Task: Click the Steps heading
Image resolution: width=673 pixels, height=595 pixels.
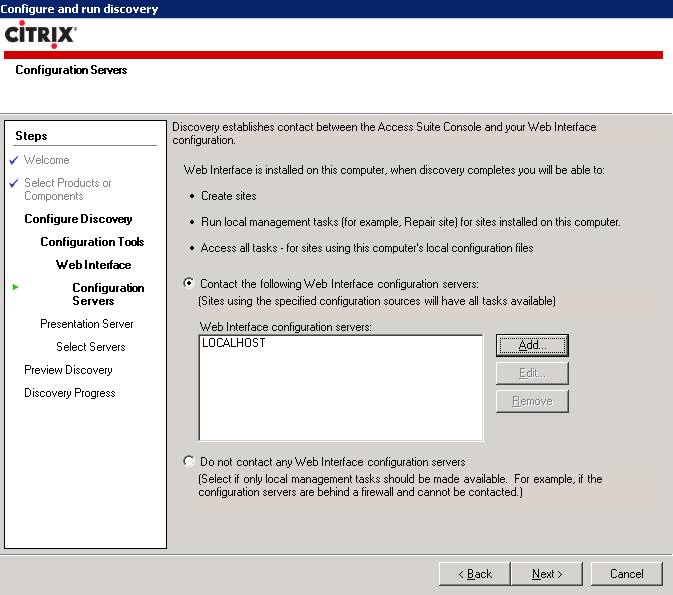Action: pyautogui.click(x=31, y=136)
